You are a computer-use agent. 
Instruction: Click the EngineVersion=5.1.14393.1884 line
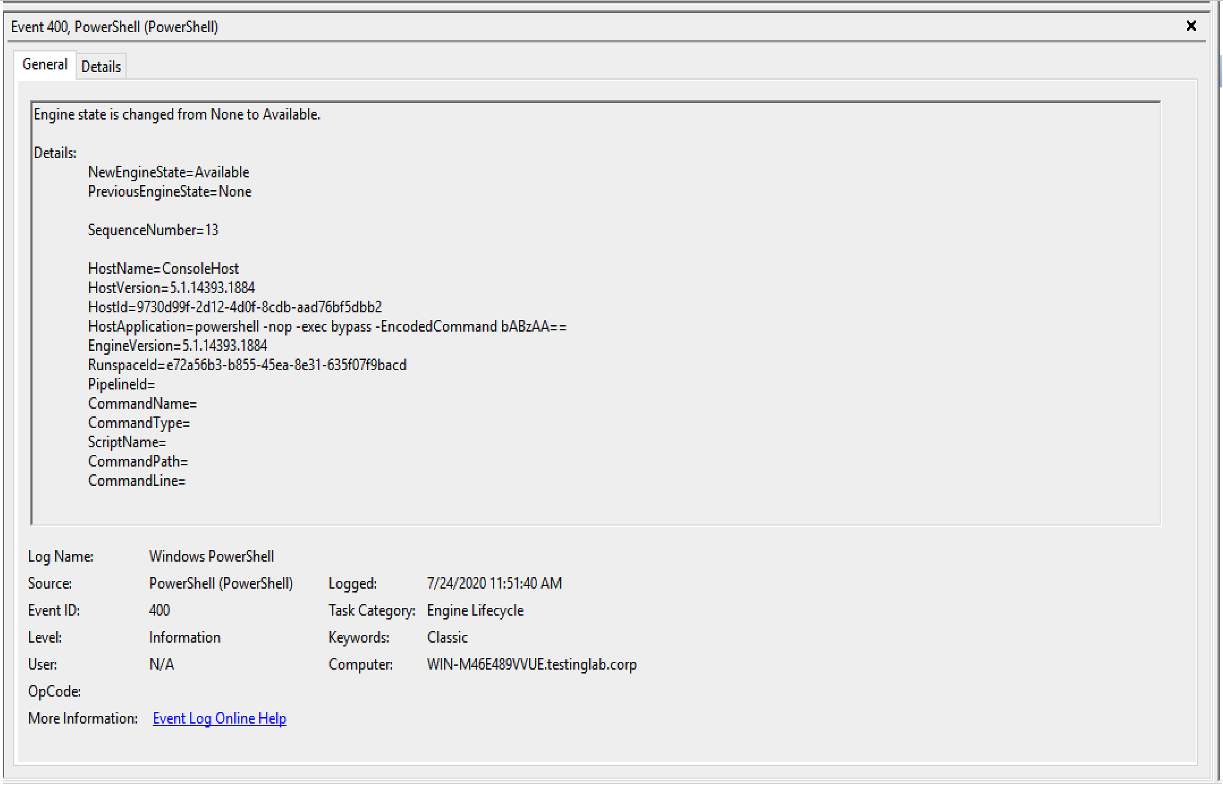point(177,346)
